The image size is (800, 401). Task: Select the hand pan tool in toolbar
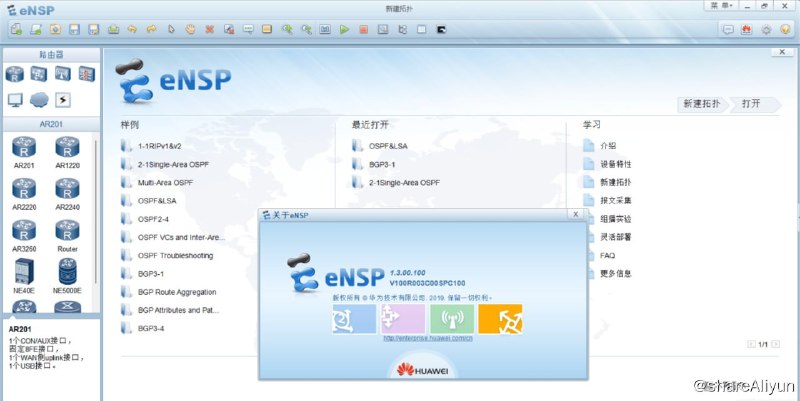point(190,29)
